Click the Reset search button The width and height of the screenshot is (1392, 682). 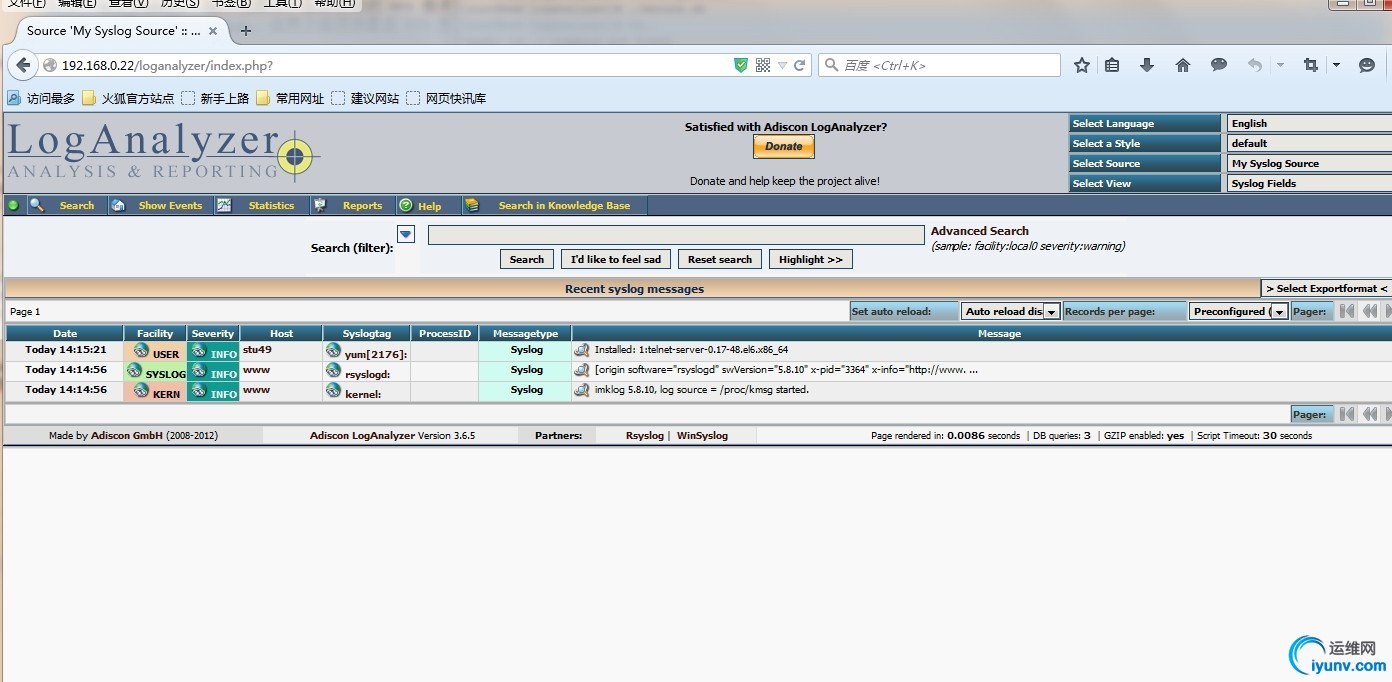(x=720, y=259)
